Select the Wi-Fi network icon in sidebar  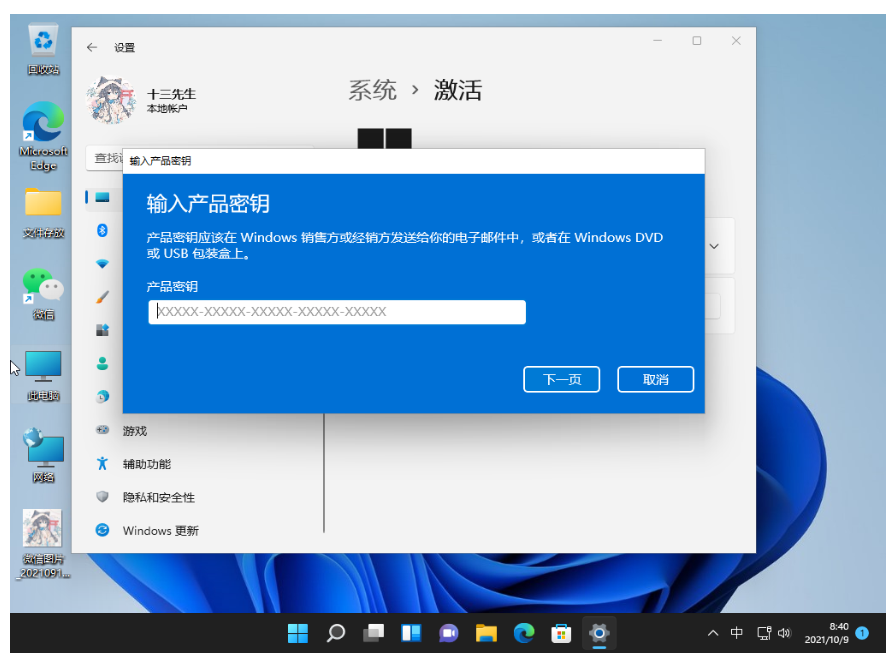click(x=102, y=264)
